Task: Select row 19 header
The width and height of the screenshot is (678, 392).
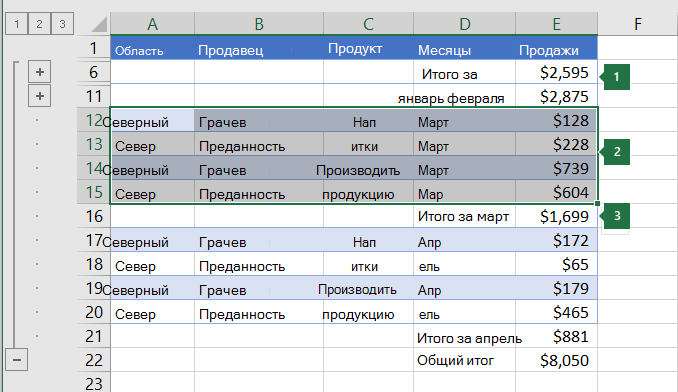Action: click(x=94, y=288)
